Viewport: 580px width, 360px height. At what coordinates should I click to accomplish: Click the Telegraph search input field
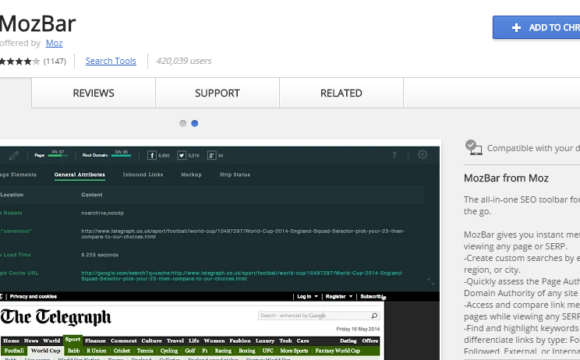pos(314,316)
